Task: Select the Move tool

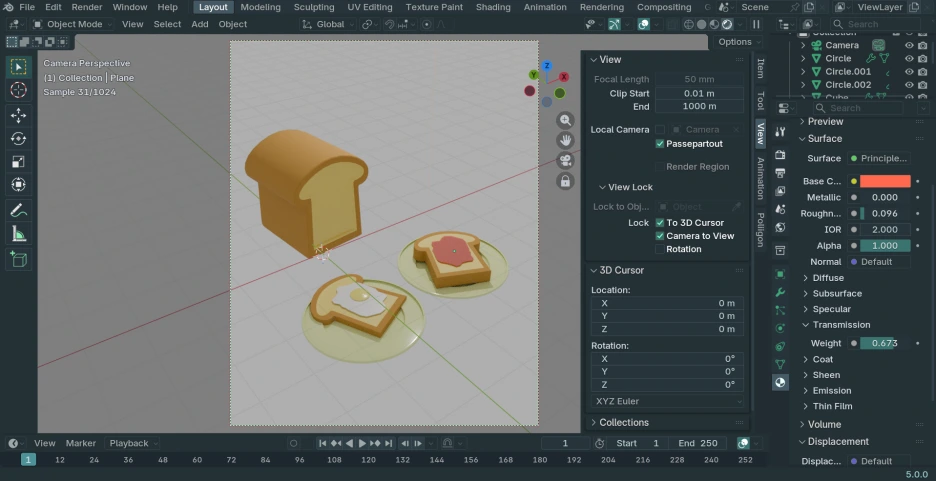Action: 19,116
